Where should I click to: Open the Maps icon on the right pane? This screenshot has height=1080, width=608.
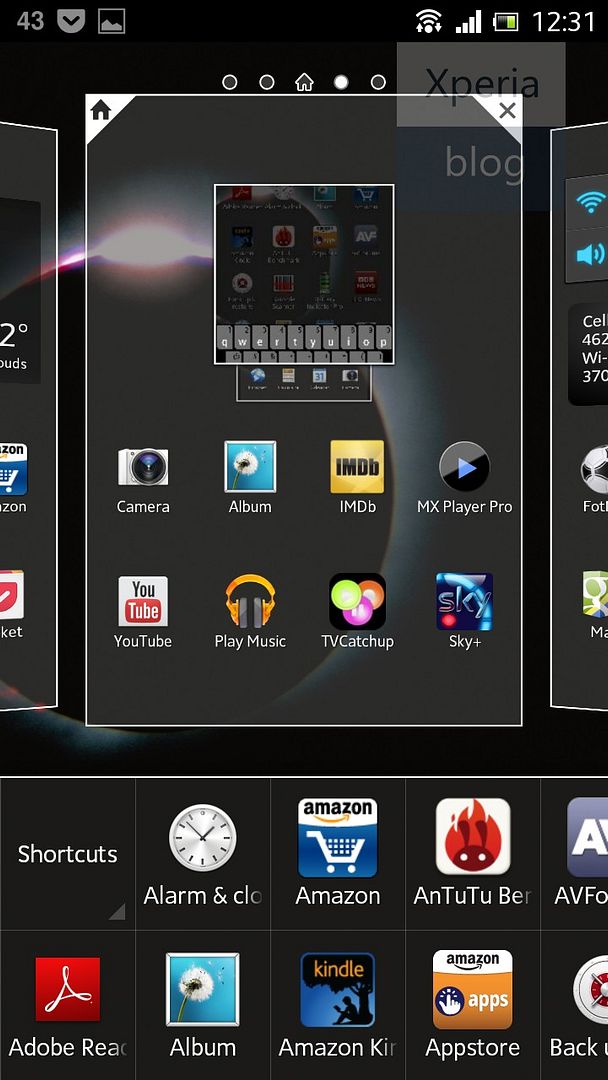(594, 604)
